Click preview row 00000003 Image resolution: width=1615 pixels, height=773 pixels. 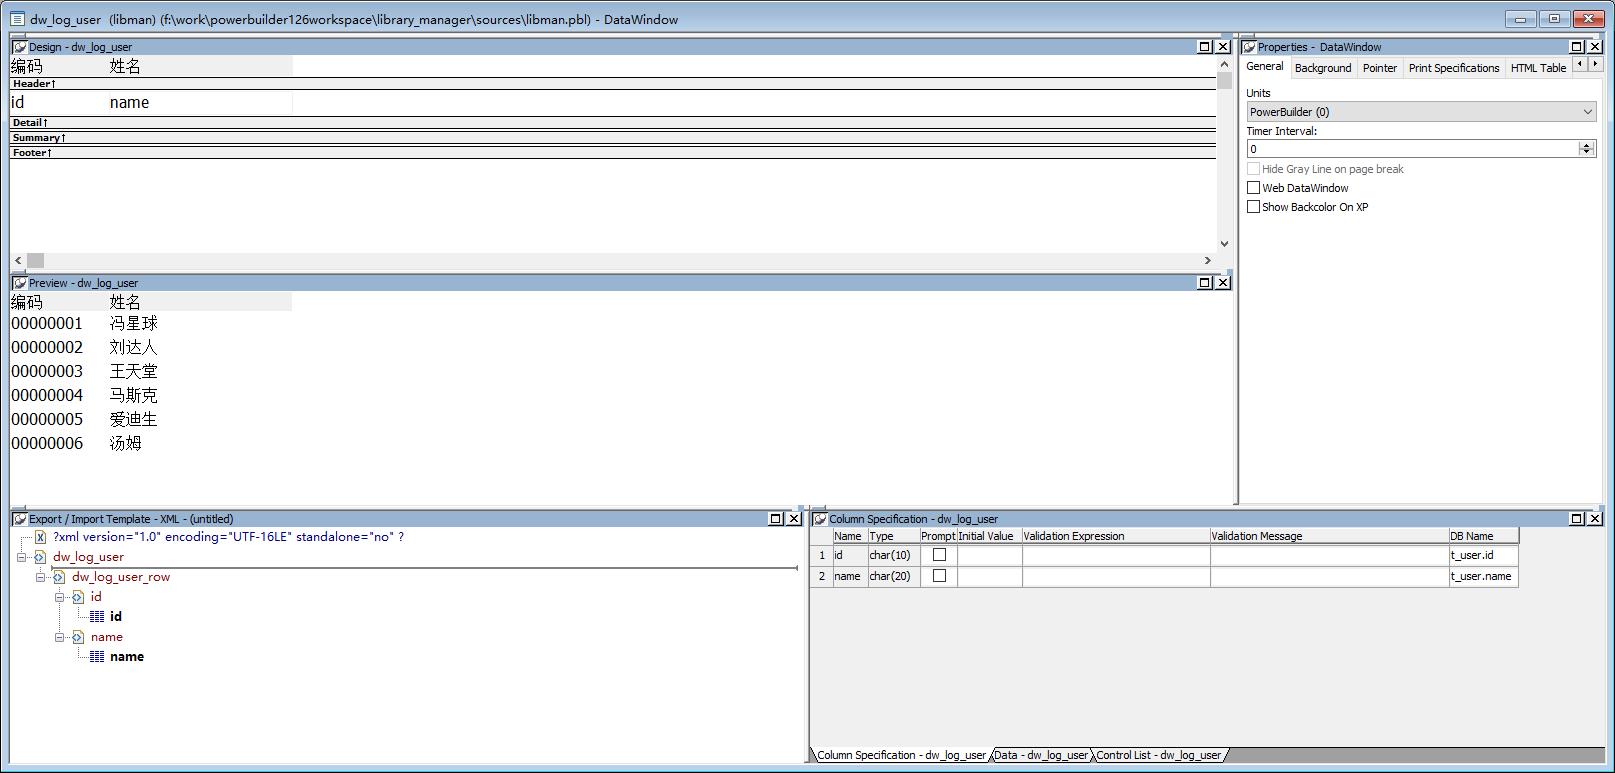(47, 371)
